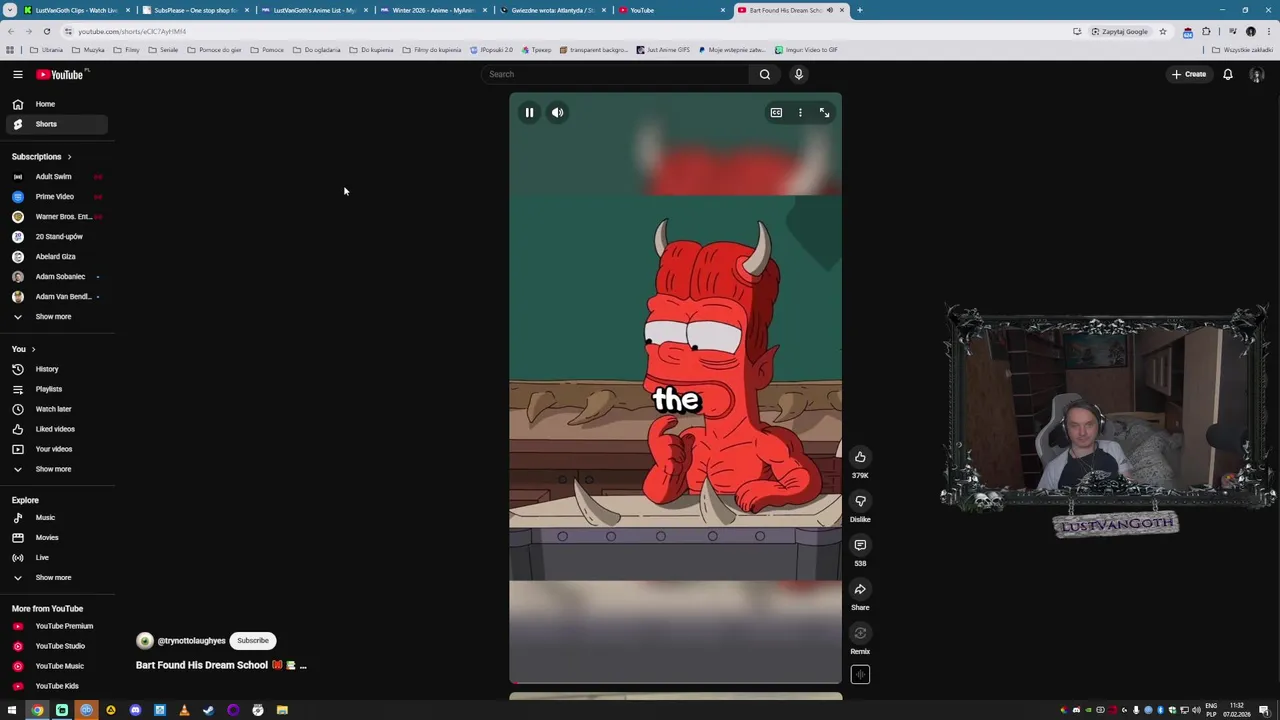Subscribe to @trynottolaughyes
Image resolution: width=1280 pixels, height=720 pixels.
pos(253,641)
